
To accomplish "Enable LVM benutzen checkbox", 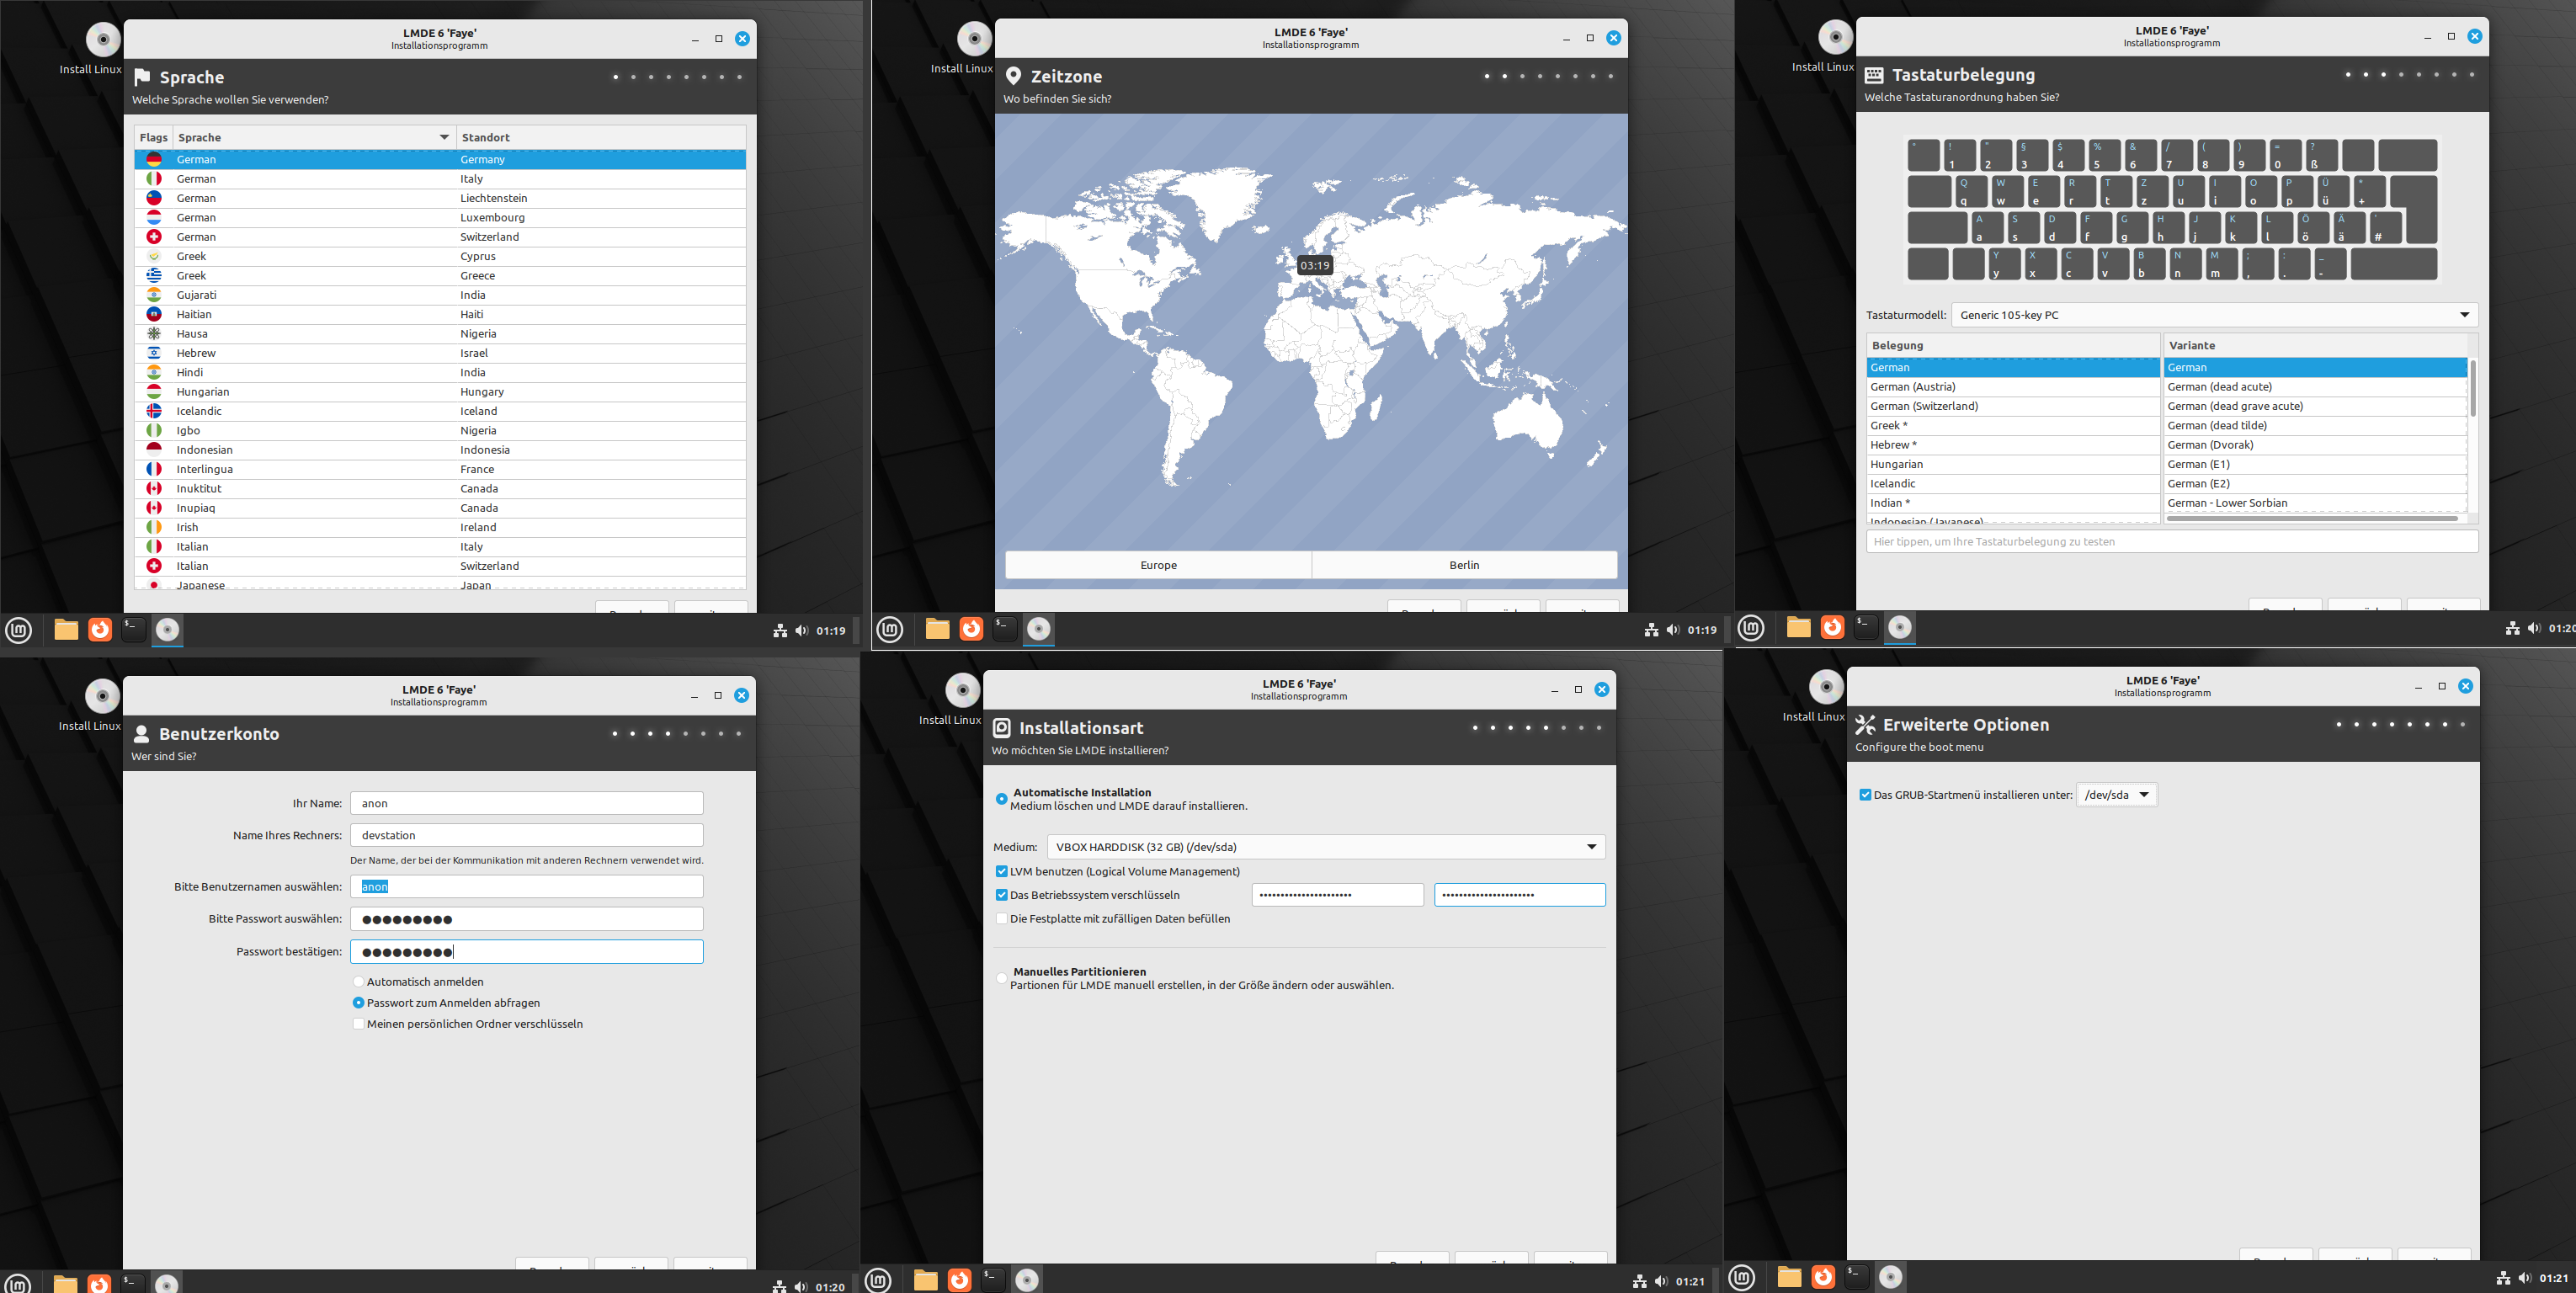I will [x=1001, y=872].
